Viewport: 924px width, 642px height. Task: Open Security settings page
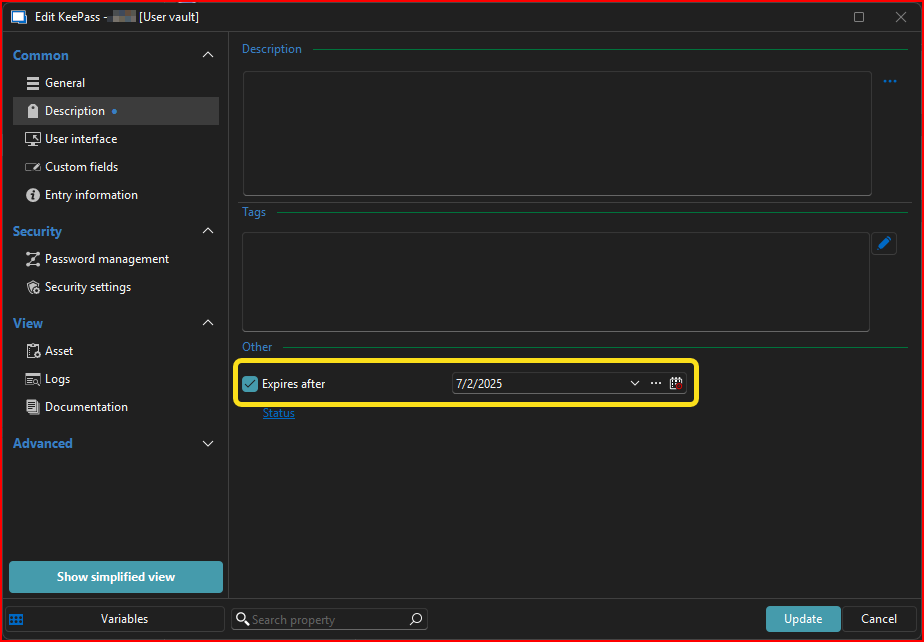click(x=116, y=287)
